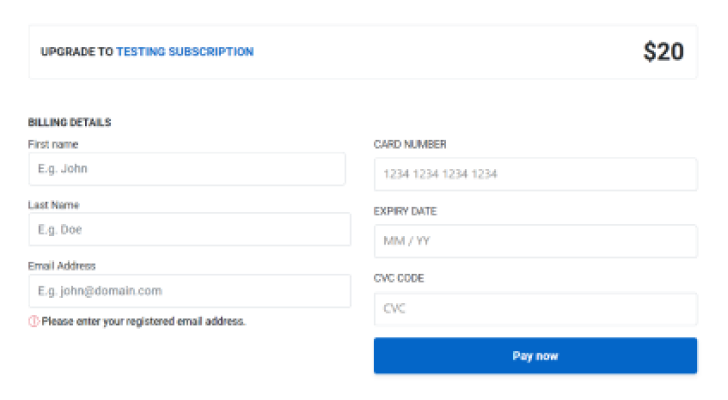Click the registered email error message text

point(143,322)
